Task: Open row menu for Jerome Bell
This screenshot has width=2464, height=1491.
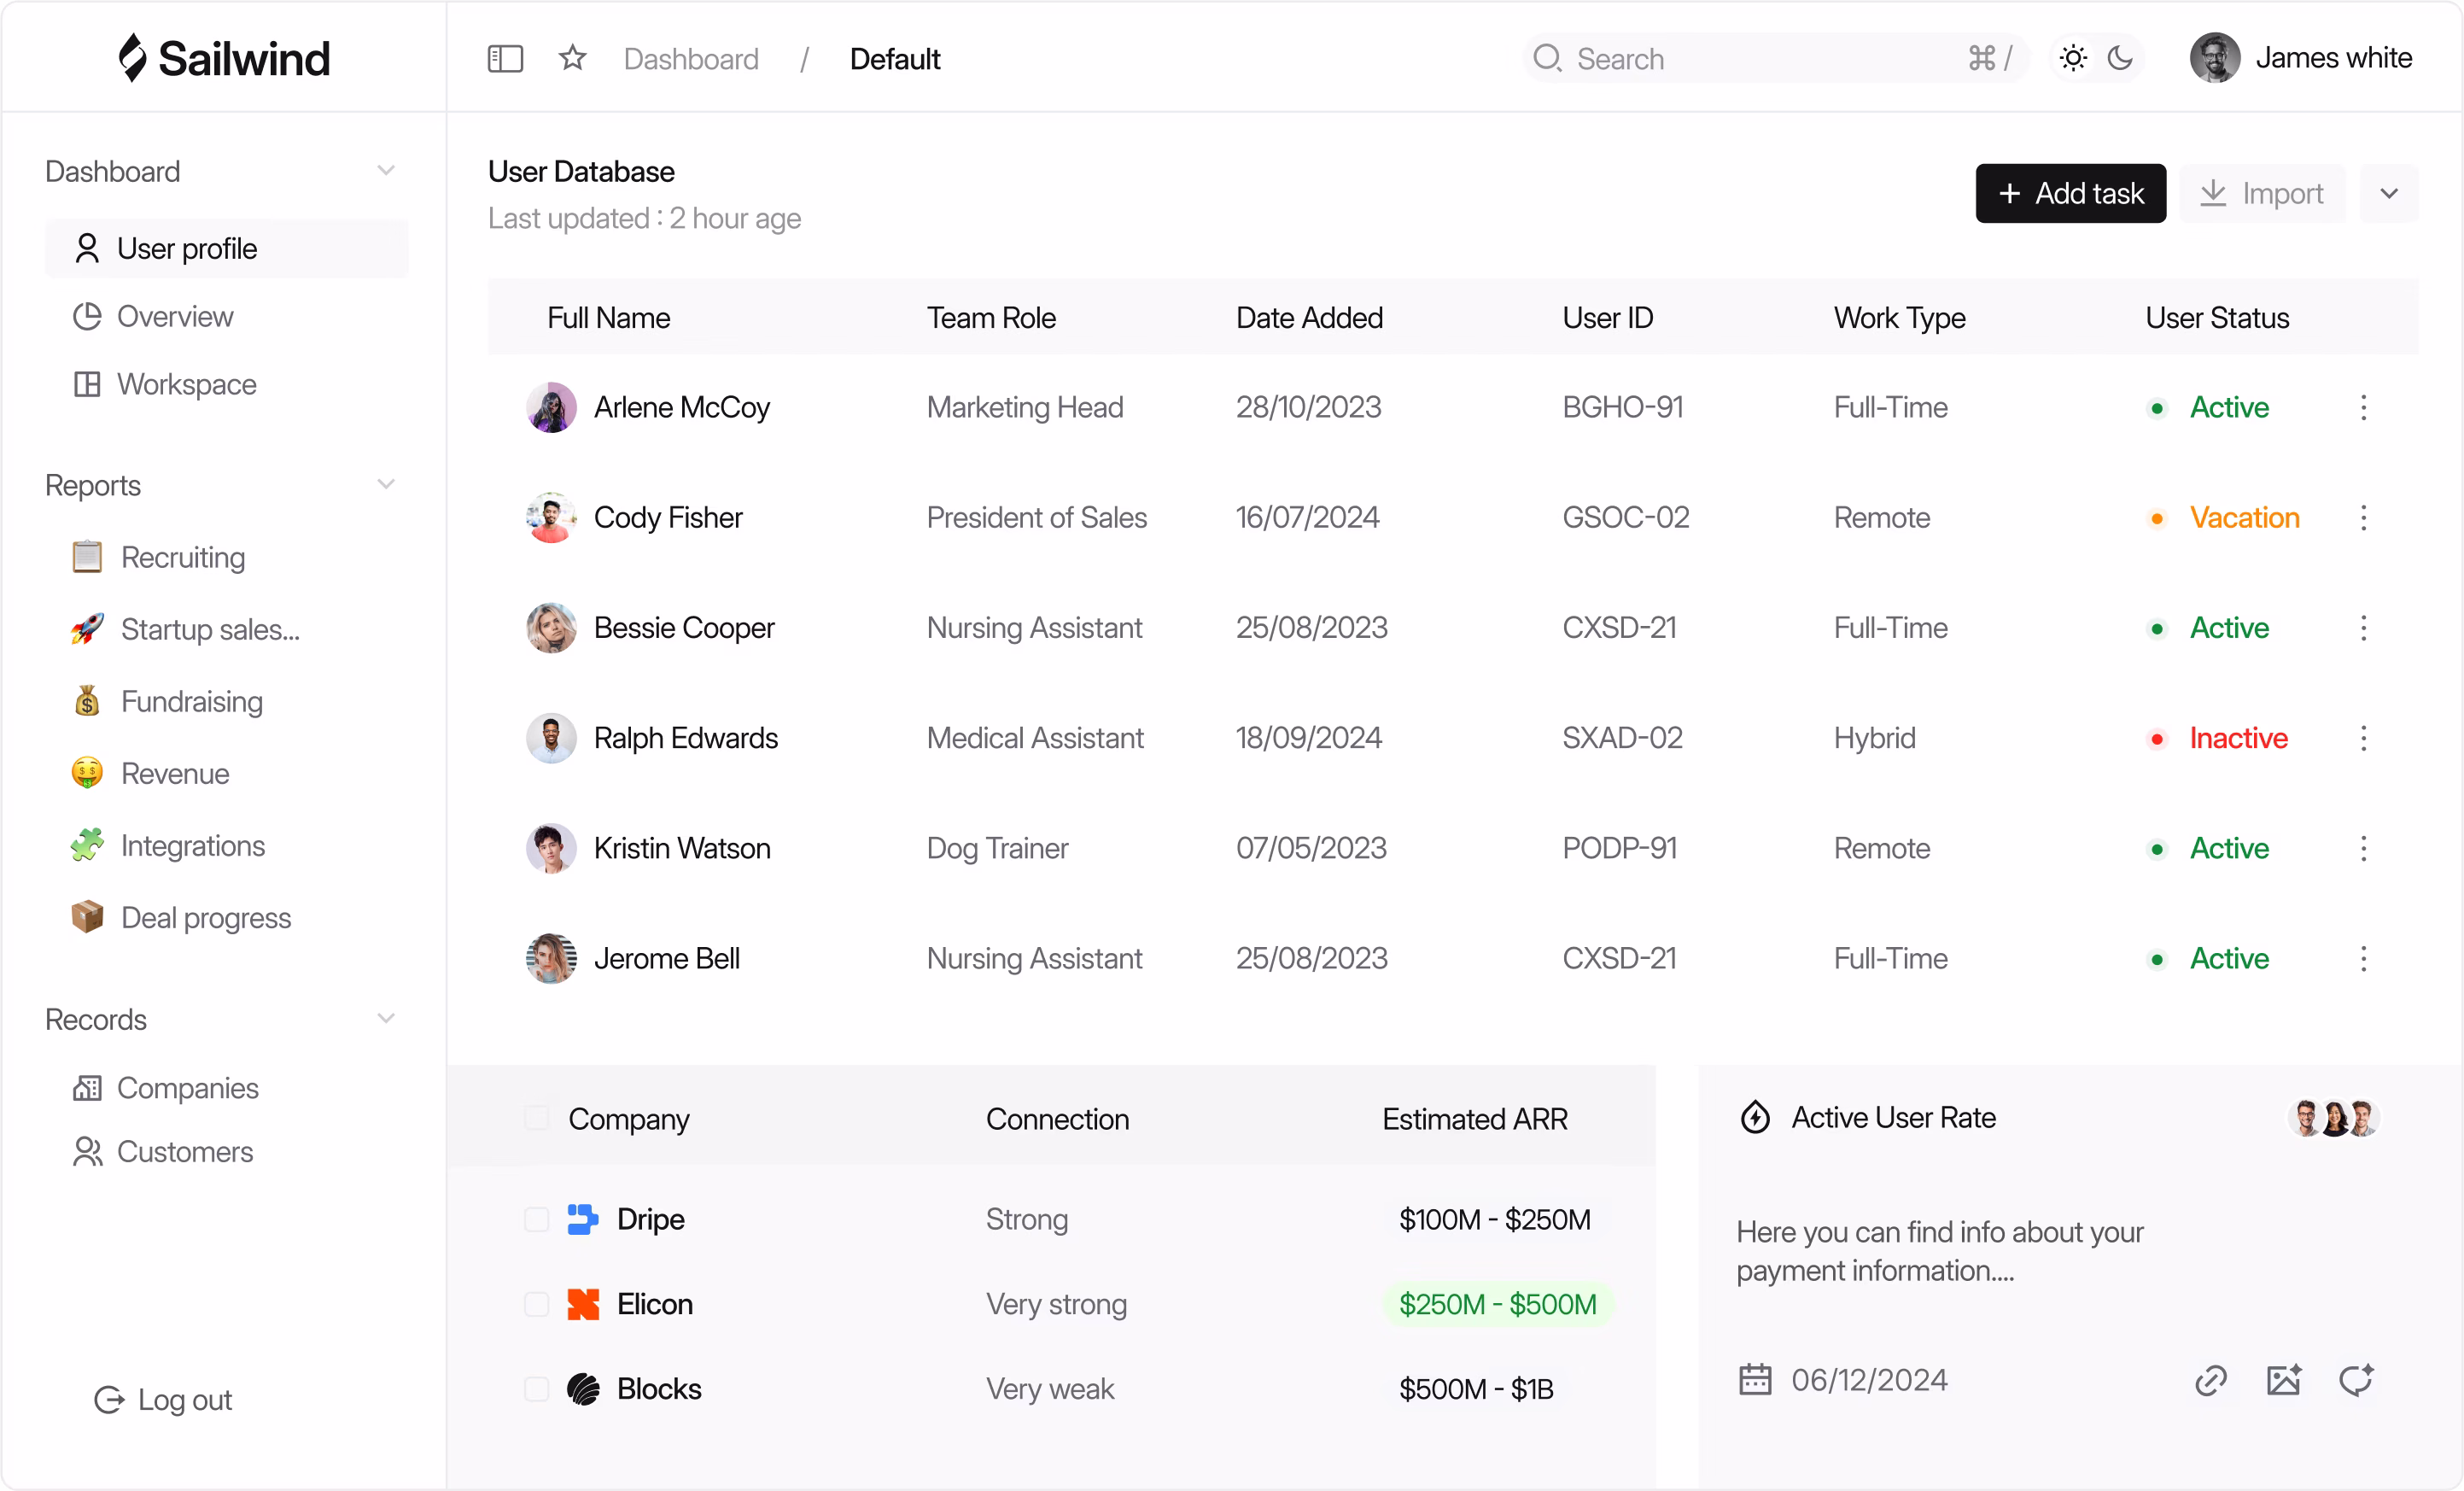Action: point(2363,958)
